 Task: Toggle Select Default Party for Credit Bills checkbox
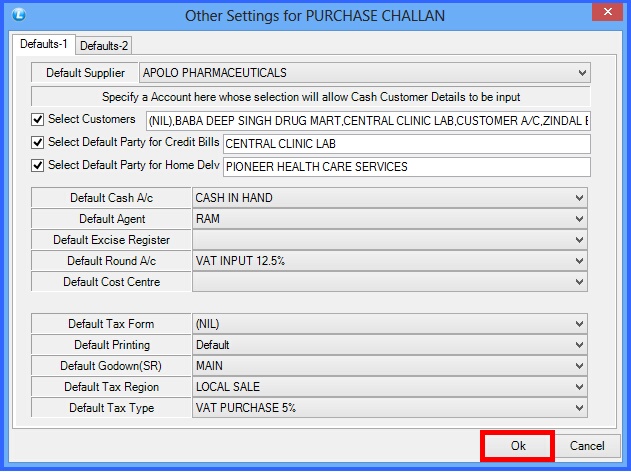pyautogui.click(x=37, y=142)
